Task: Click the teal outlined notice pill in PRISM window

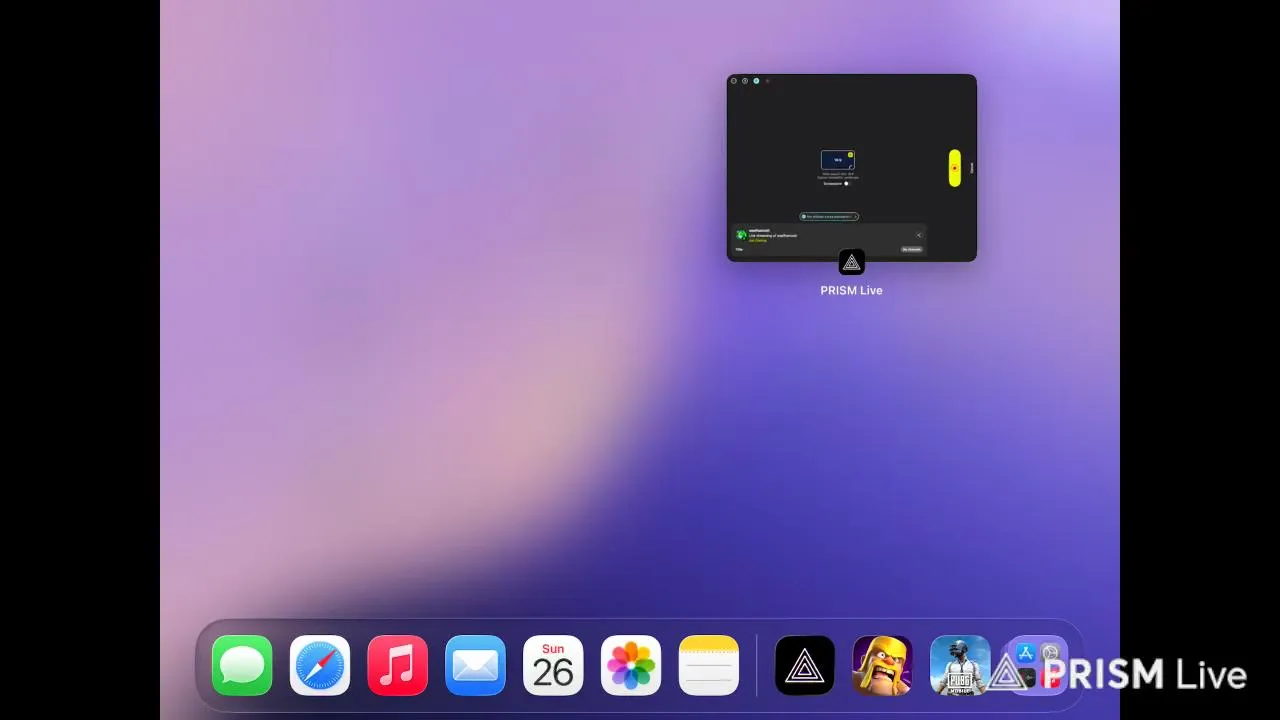Action: click(829, 216)
